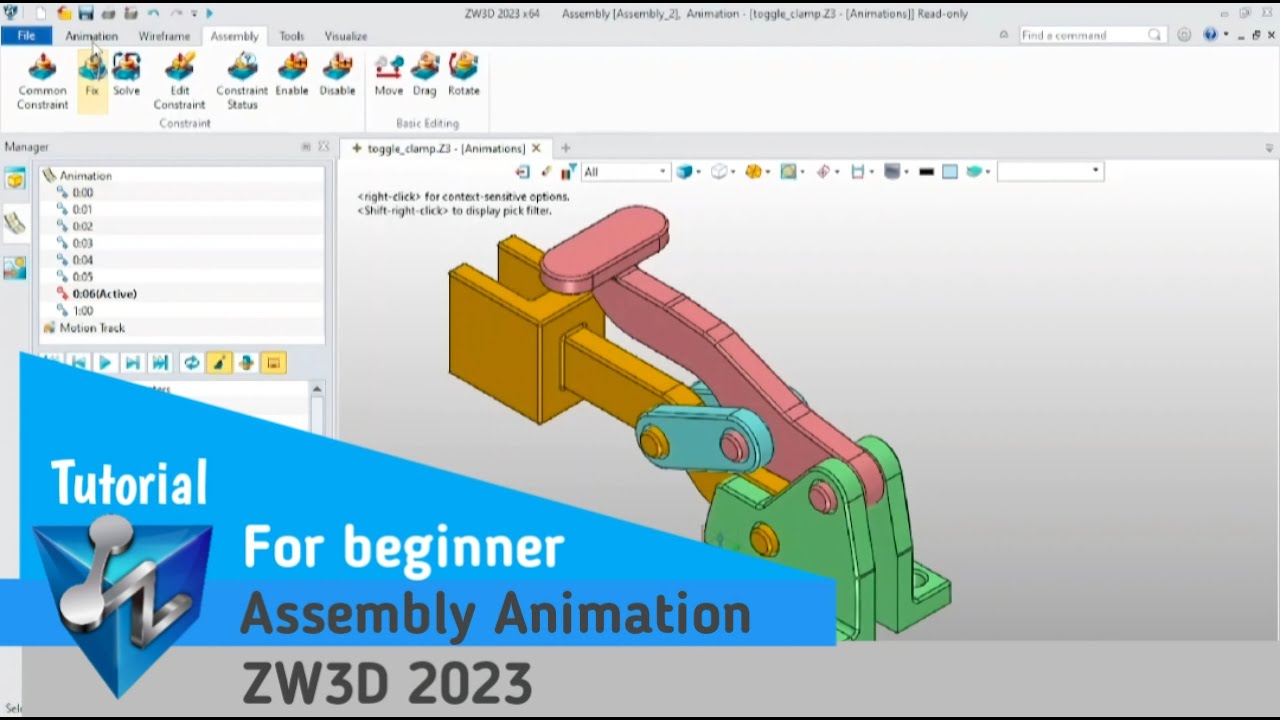Viewport: 1280px width, 720px height.
Task: Open the File menu
Action: point(26,36)
